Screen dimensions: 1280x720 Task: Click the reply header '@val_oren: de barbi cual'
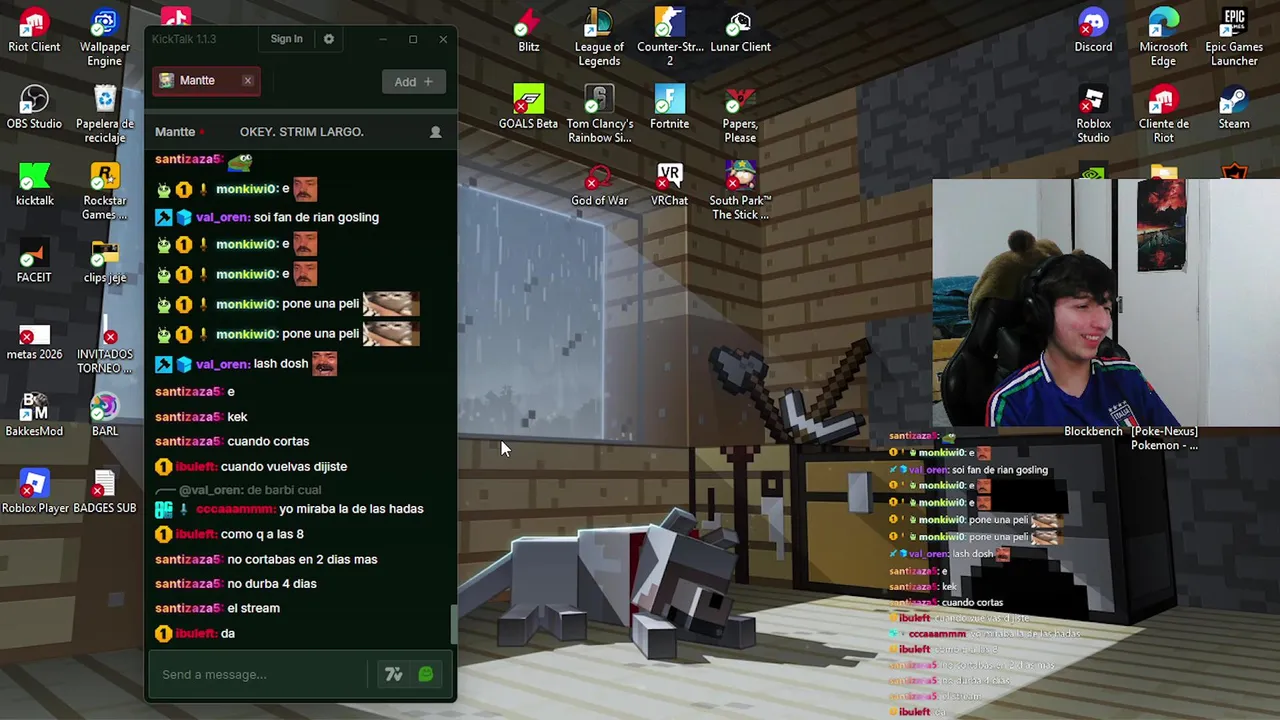tap(250, 490)
